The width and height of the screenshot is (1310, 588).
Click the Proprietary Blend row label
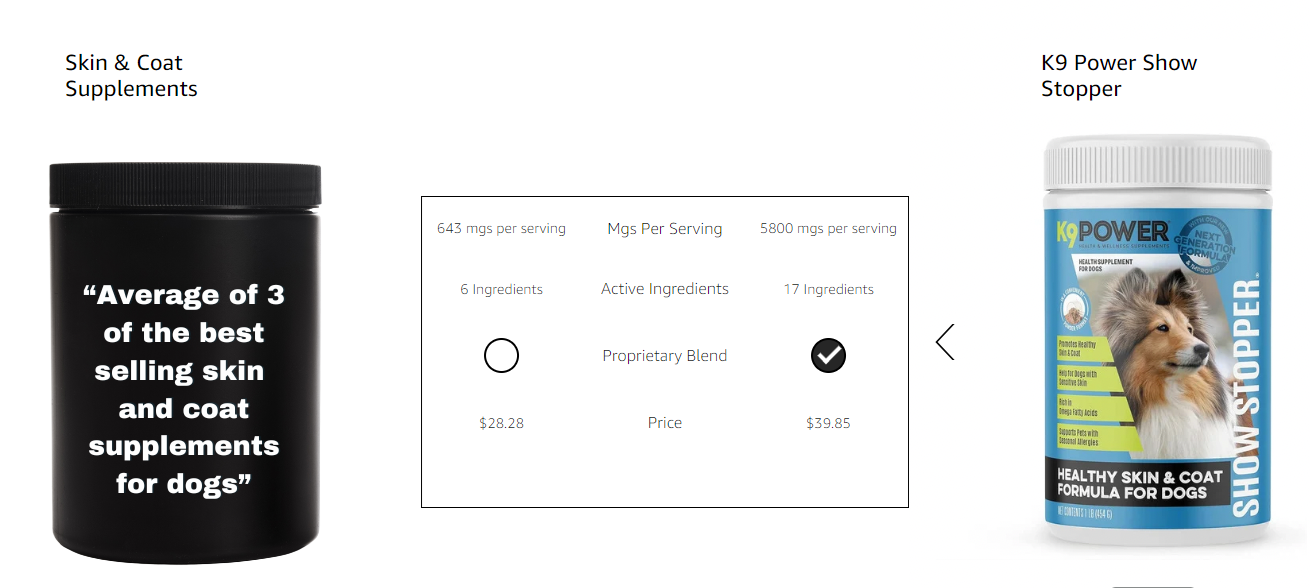click(665, 356)
